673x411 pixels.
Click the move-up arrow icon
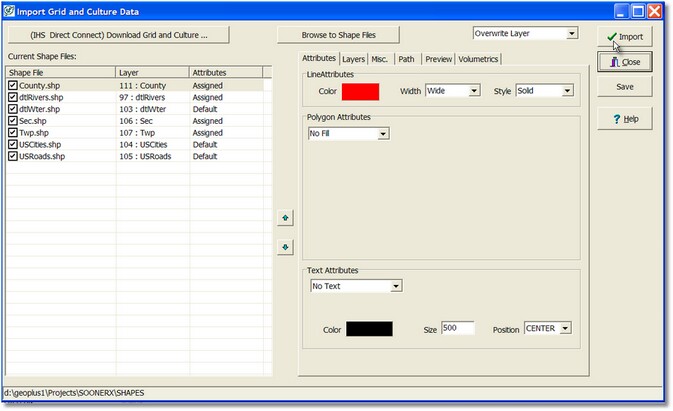click(285, 218)
